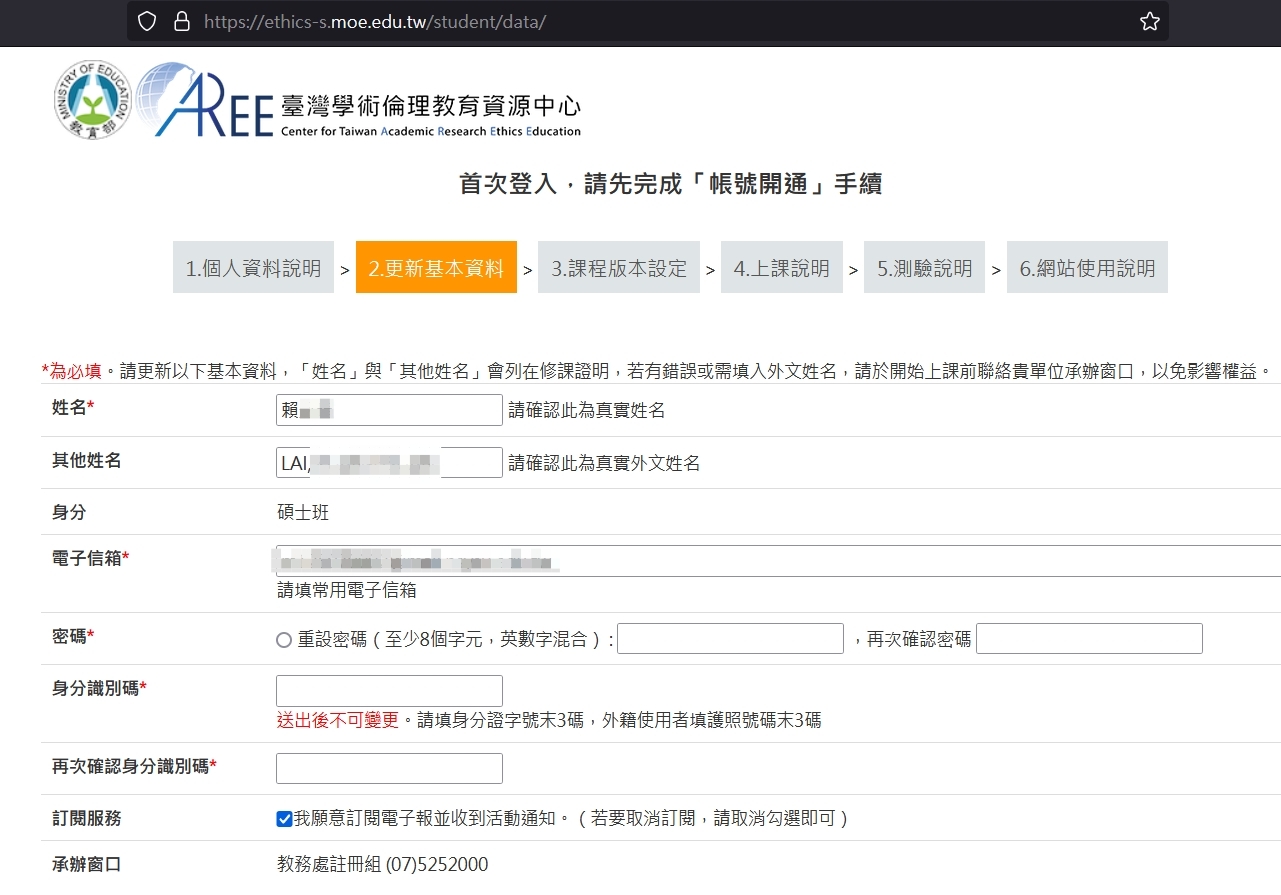Image resolution: width=1281 pixels, height=895 pixels.
Task: Click the new password input field
Action: (x=730, y=639)
